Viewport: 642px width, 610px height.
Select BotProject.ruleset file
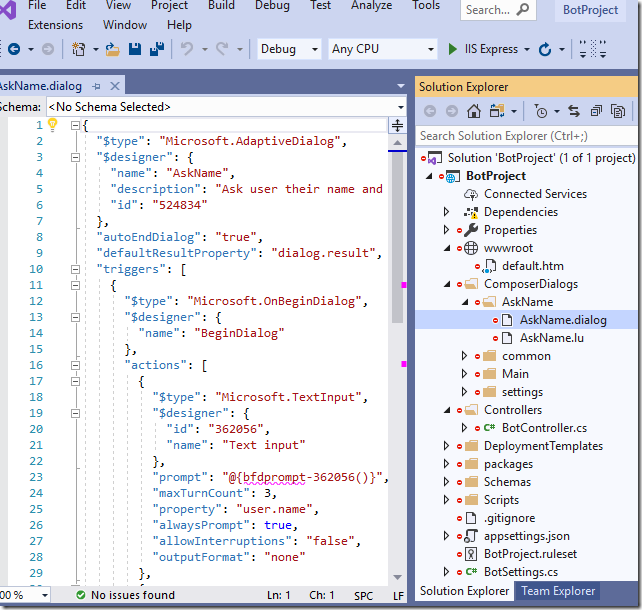(x=530, y=554)
